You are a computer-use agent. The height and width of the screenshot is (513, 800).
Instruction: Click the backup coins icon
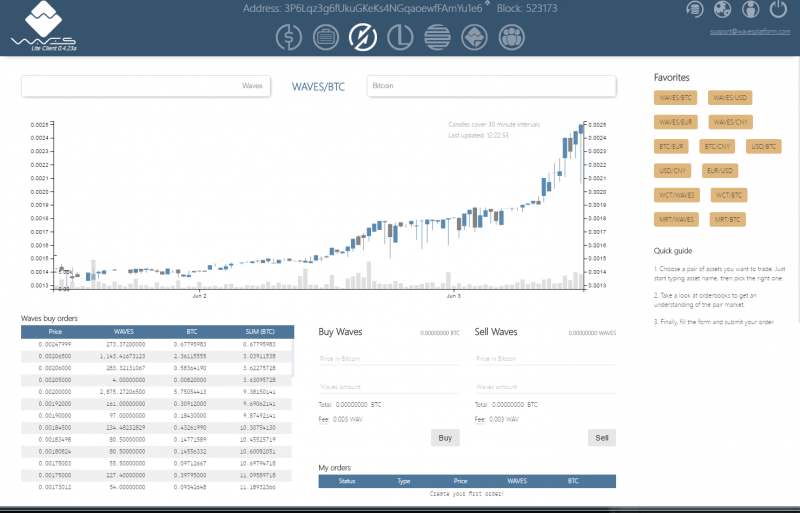click(x=694, y=9)
